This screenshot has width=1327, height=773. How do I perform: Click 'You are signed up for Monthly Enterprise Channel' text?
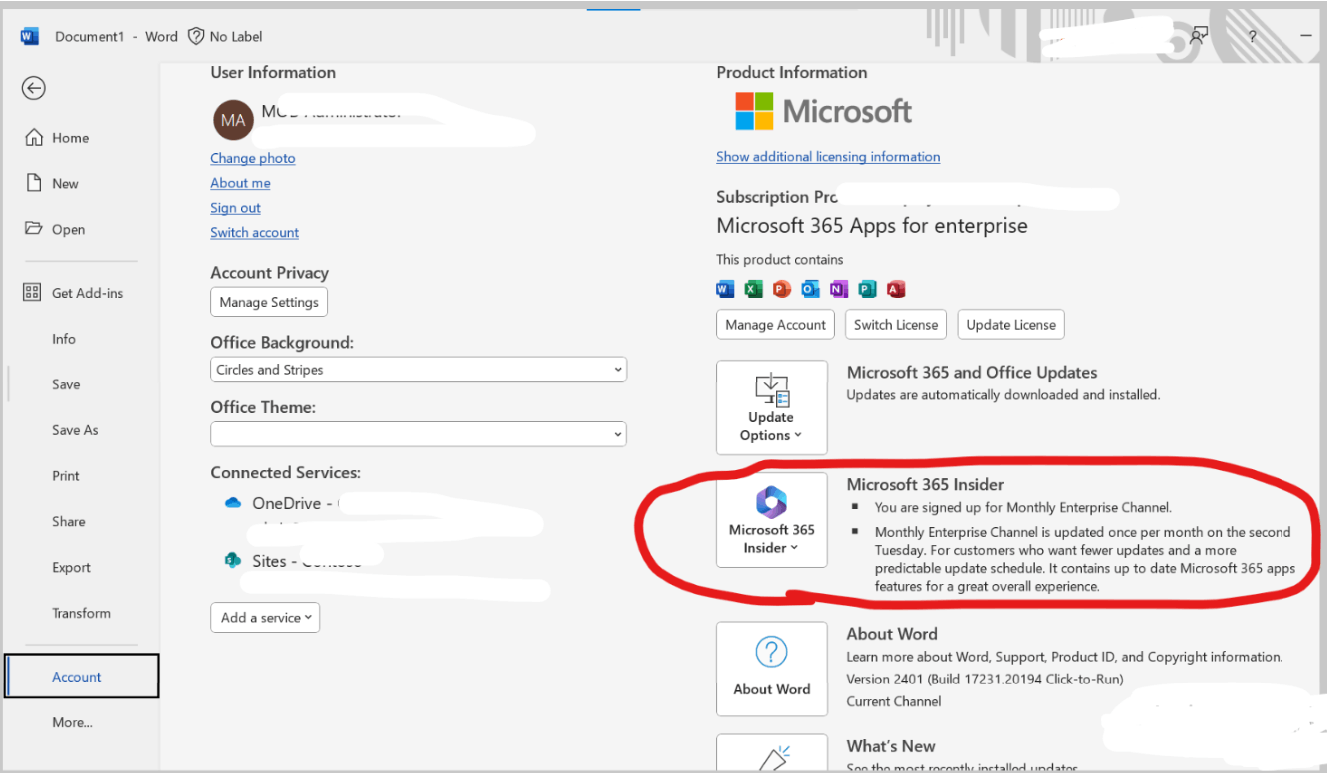point(1023,507)
